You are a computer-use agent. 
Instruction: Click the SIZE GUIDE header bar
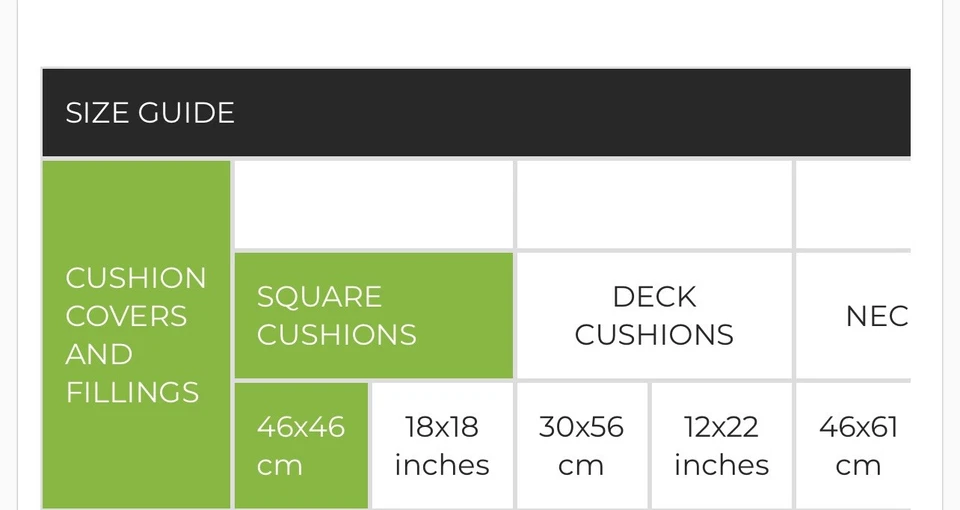pyautogui.click(x=476, y=113)
